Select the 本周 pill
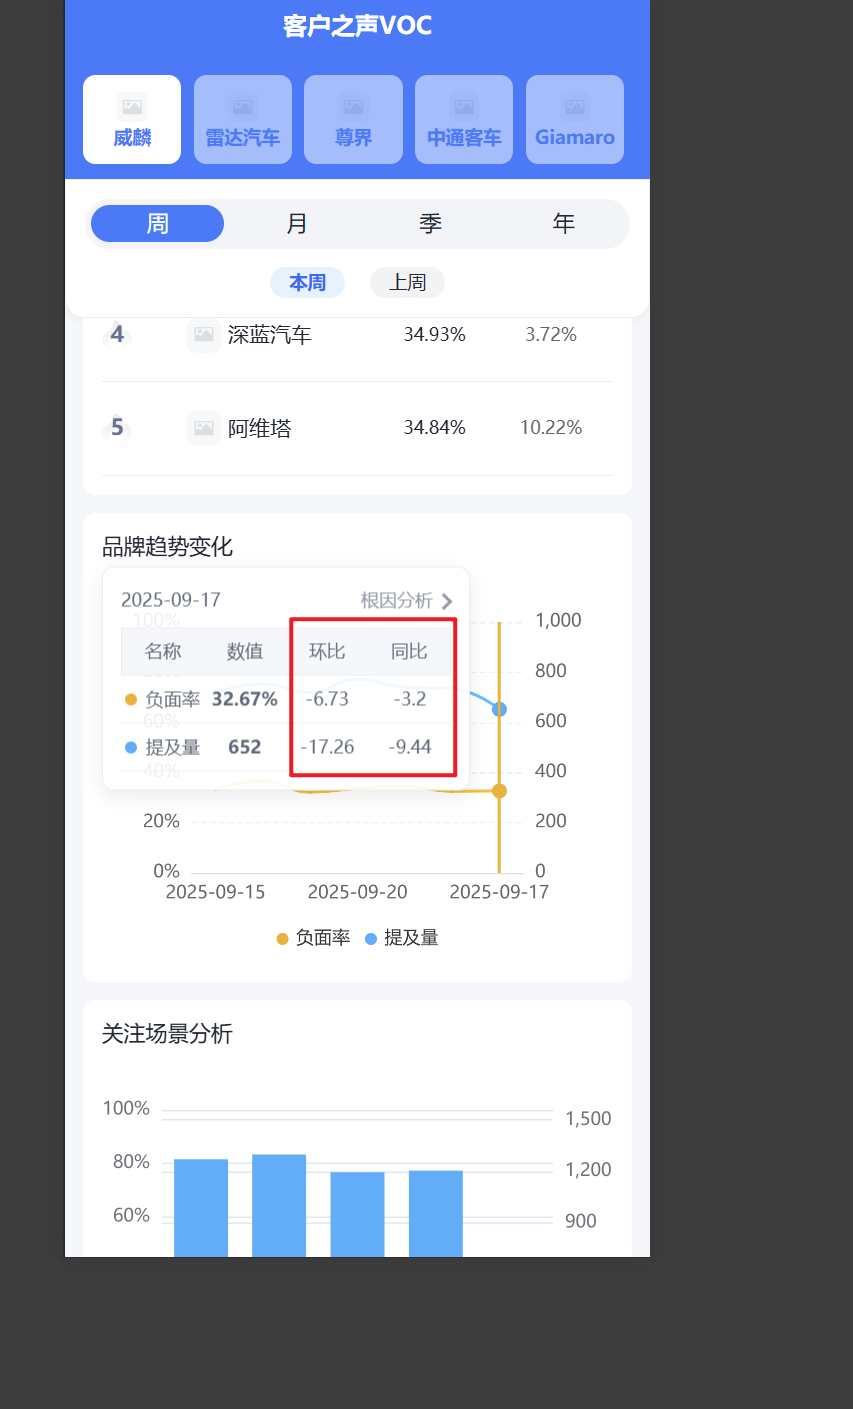 coord(307,283)
